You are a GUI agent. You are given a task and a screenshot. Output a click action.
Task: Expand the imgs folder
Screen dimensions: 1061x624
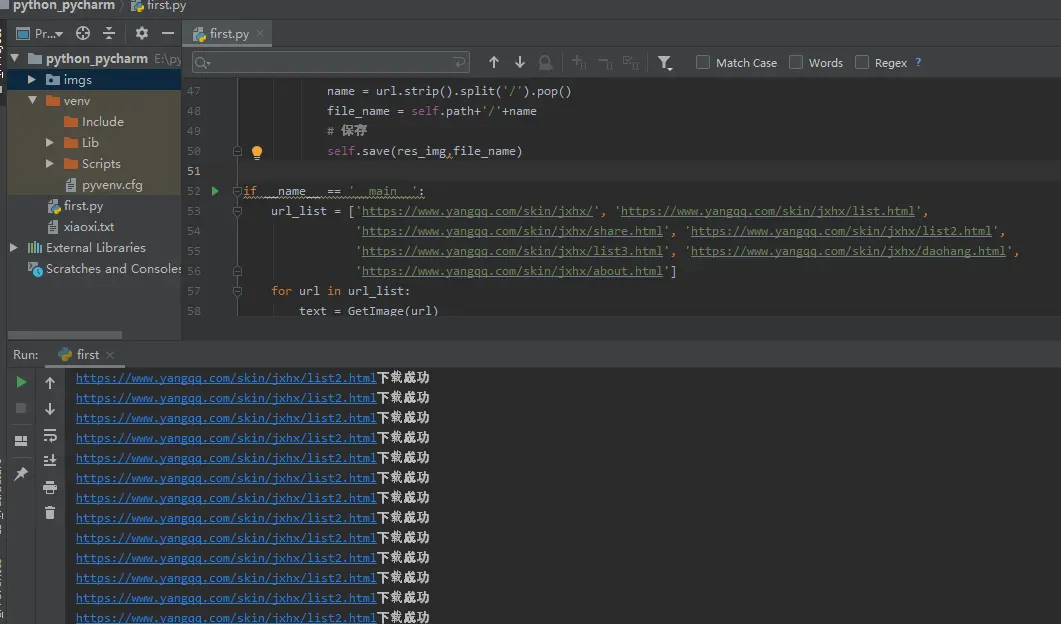coord(32,80)
